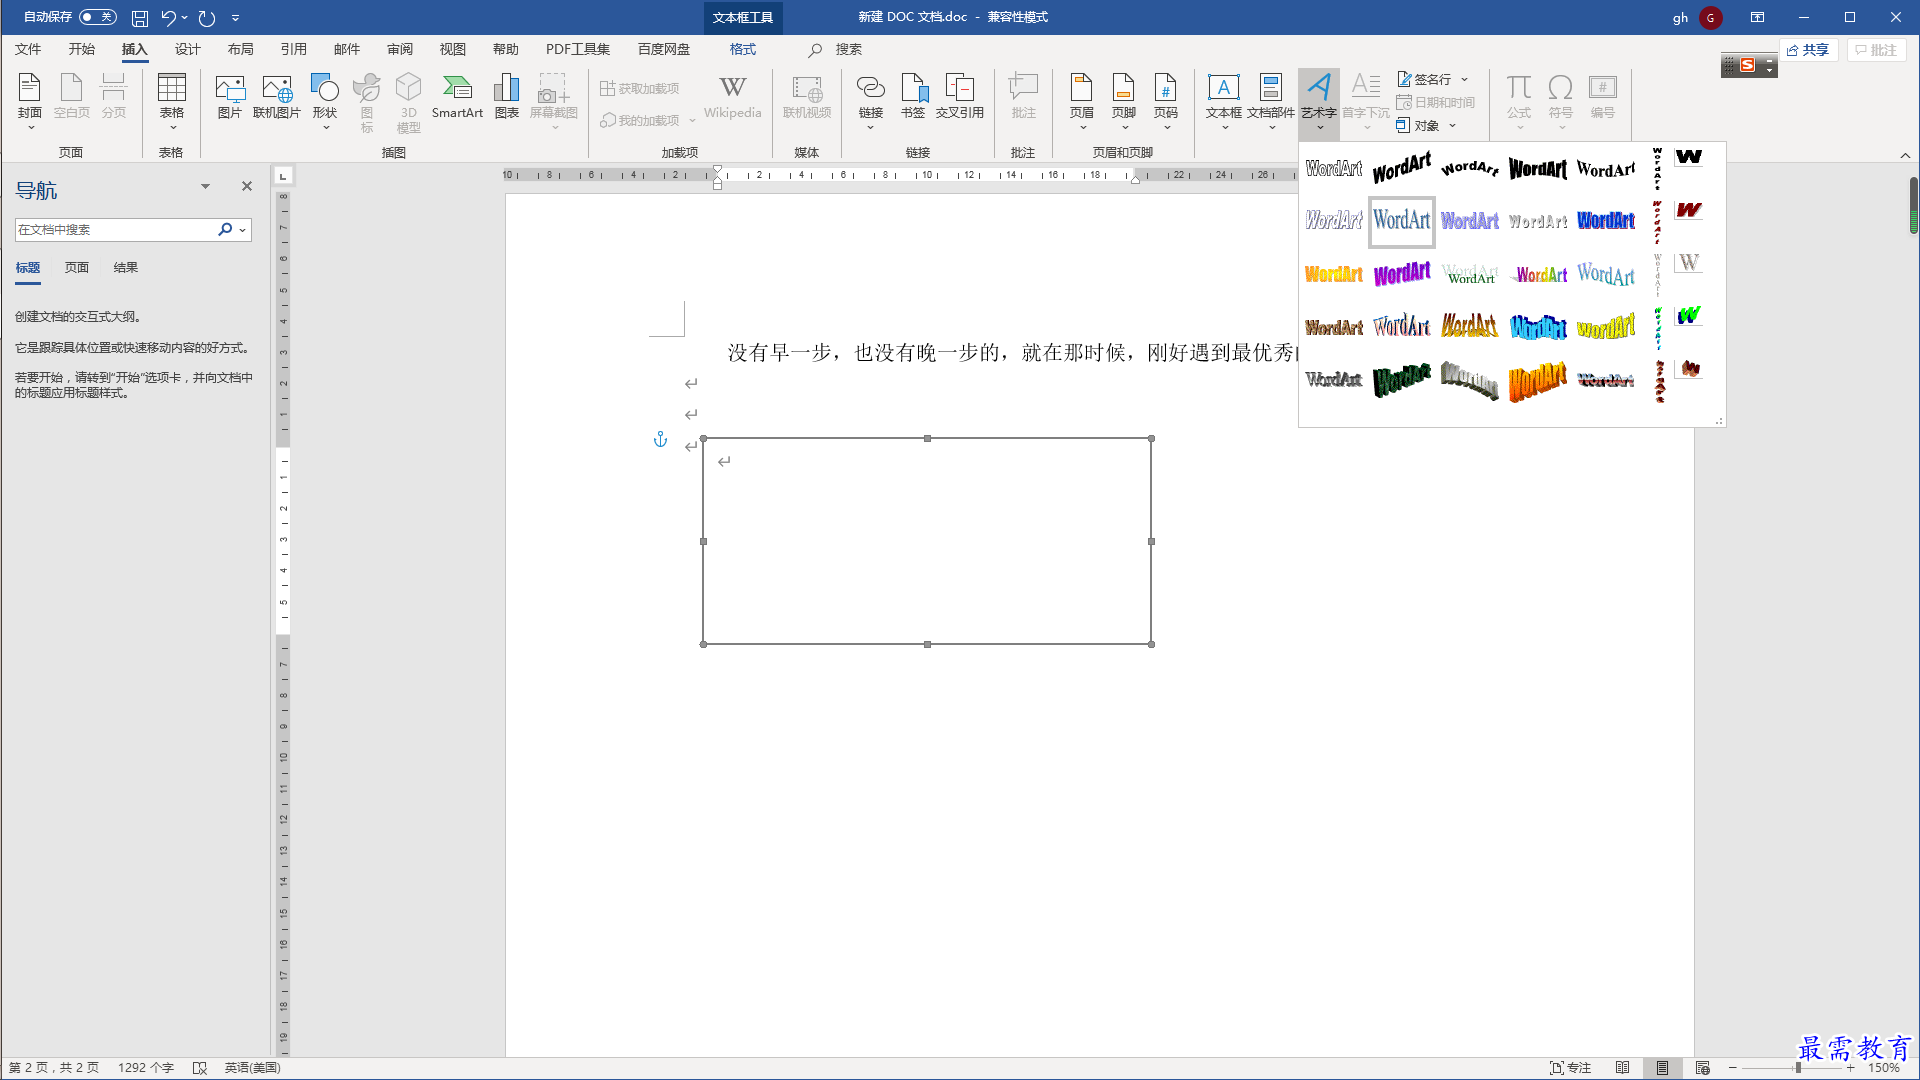Image resolution: width=1920 pixels, height=1080 pixels.
Task: Click the 150% zoom level
Action: pyautogui.click(x=1884, y=1068)
